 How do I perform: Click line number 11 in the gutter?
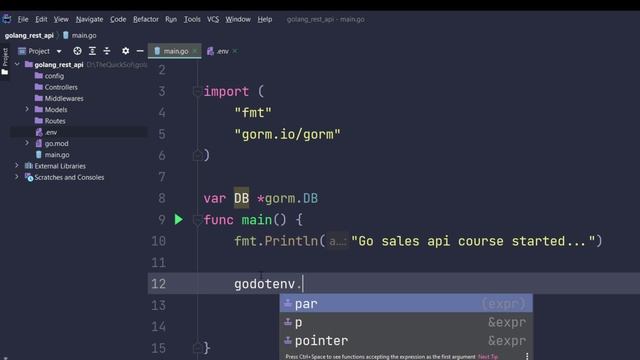click(x=158, y=262)
